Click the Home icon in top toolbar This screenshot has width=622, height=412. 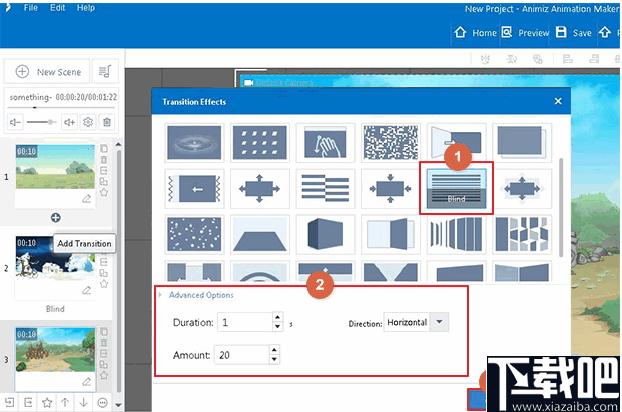(x=460, y=32)
